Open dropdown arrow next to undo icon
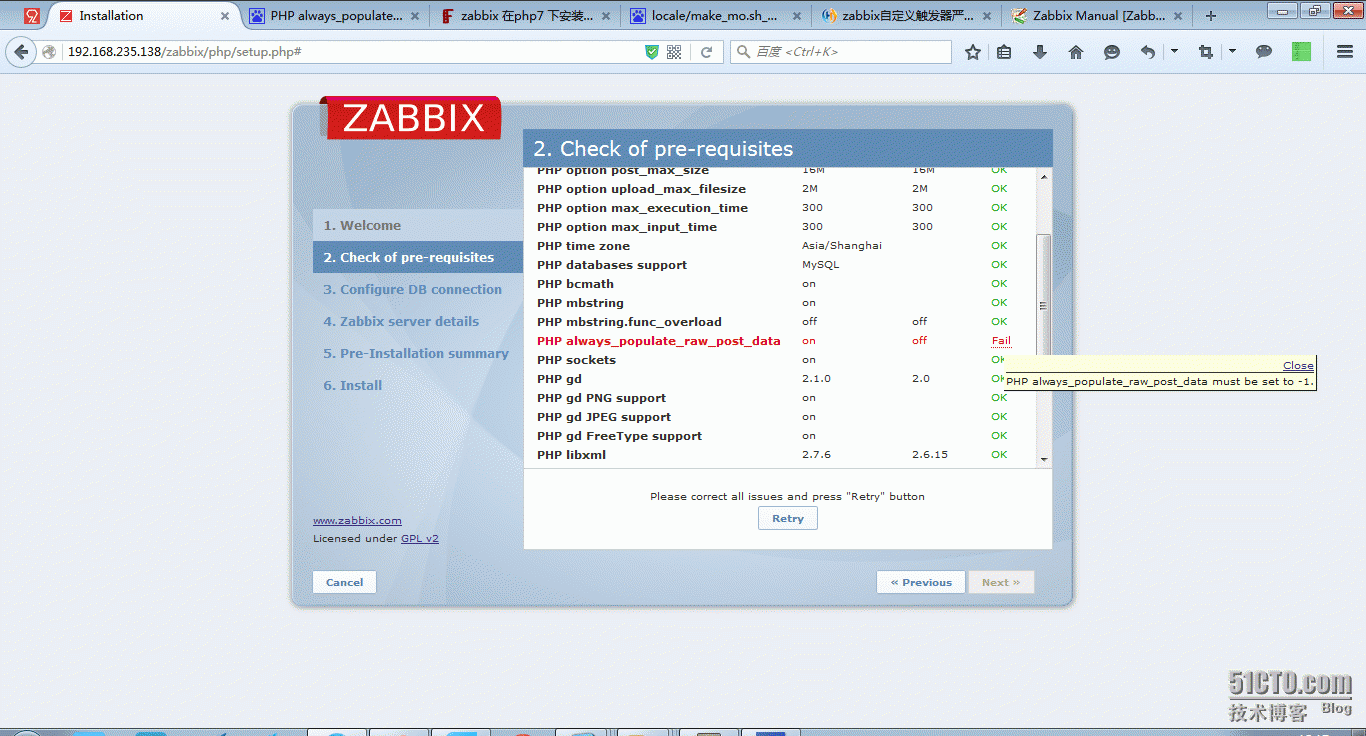Screen dimensions: 1366x736 [1174, 52]
